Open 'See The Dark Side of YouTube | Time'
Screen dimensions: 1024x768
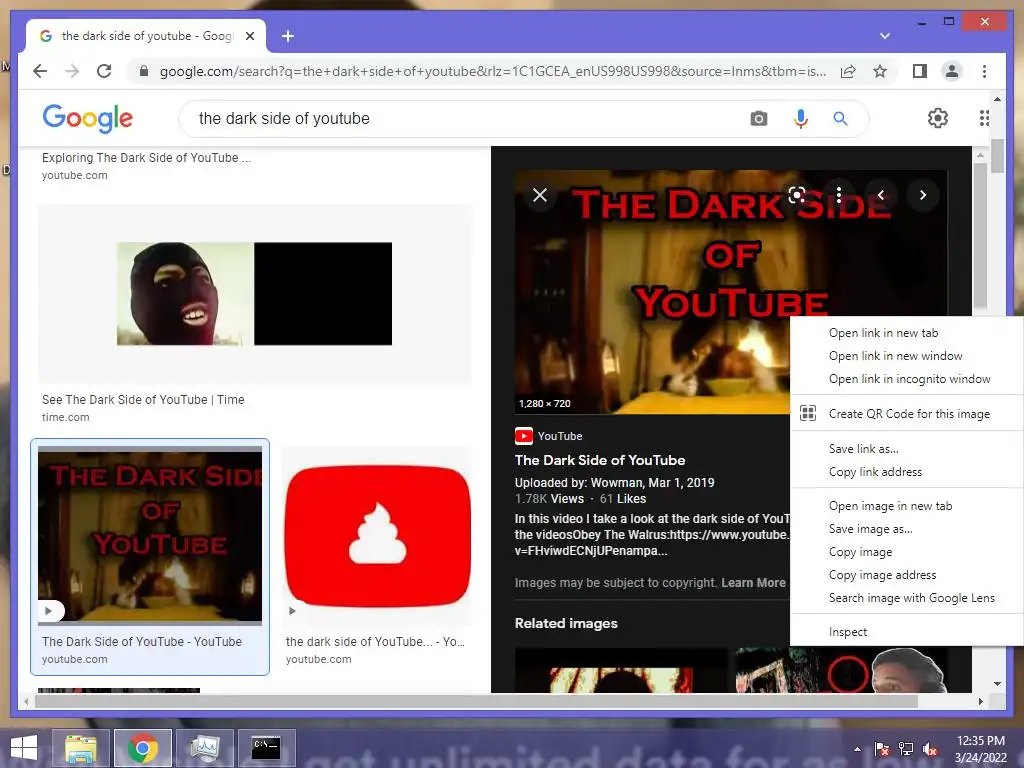[x=143, y=400]
